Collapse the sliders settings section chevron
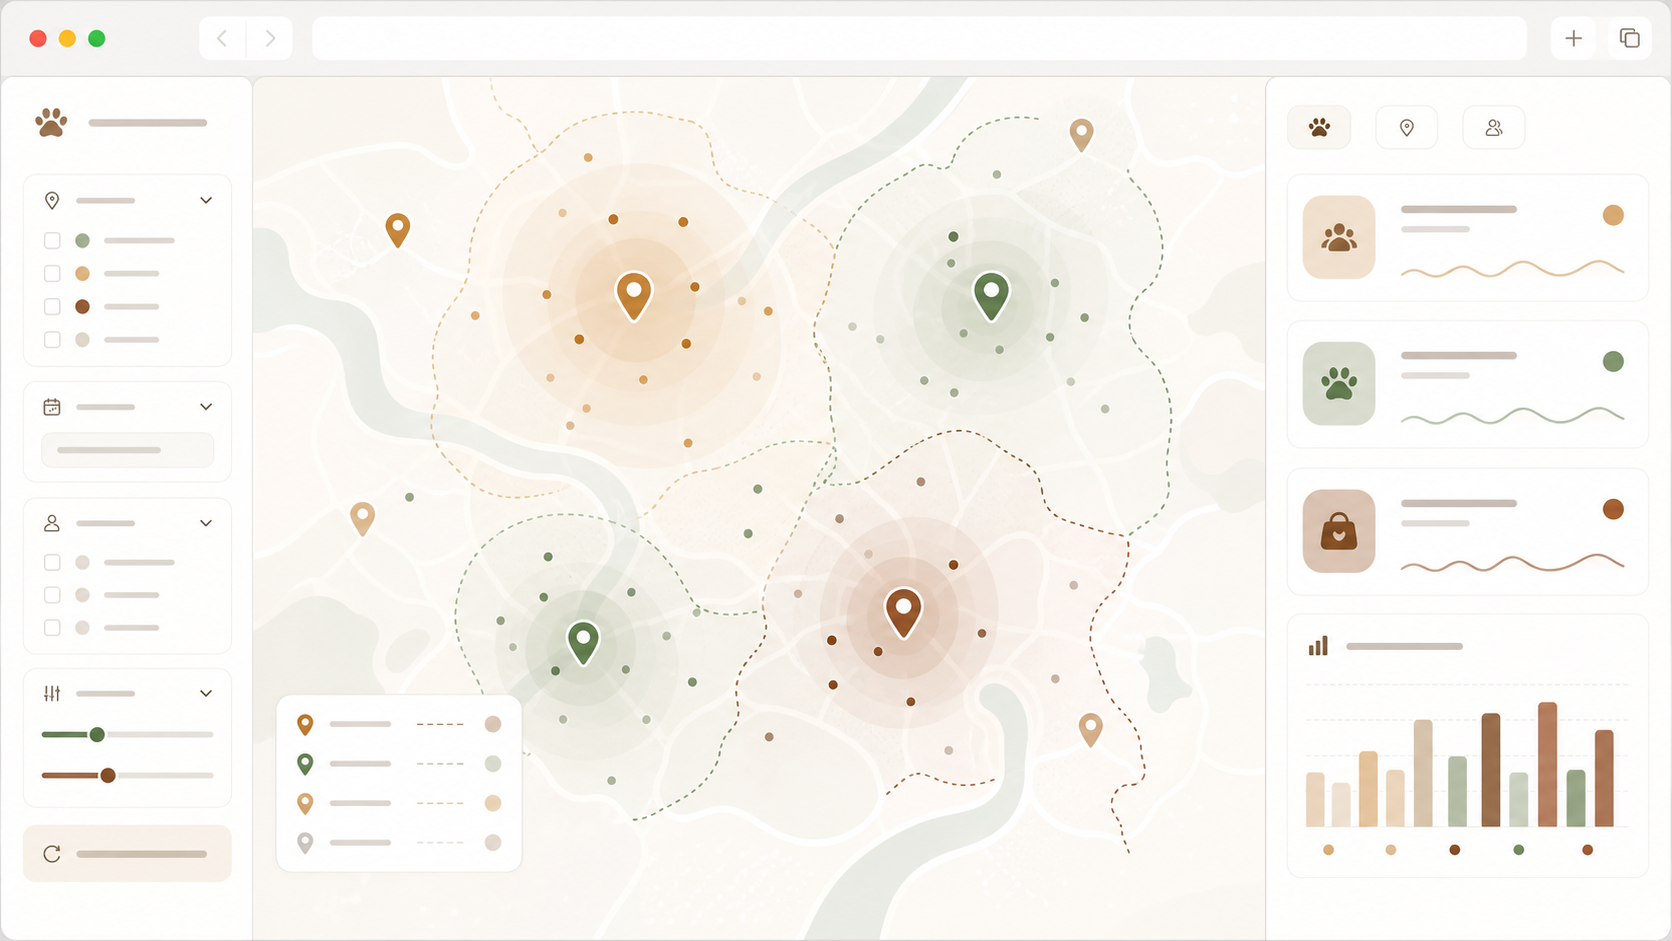 point(206,693)
